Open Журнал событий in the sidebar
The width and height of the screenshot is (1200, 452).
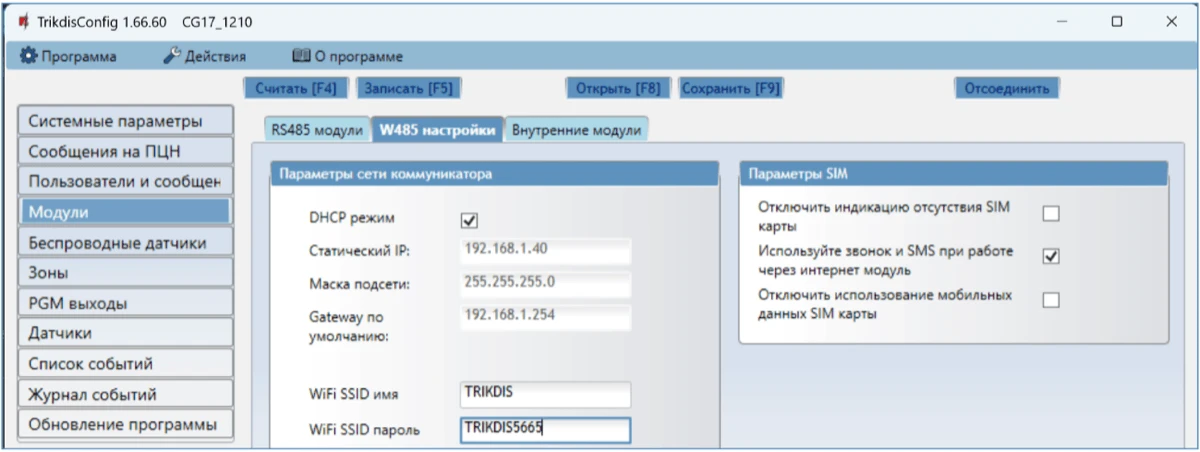click(x=125, y=394)
